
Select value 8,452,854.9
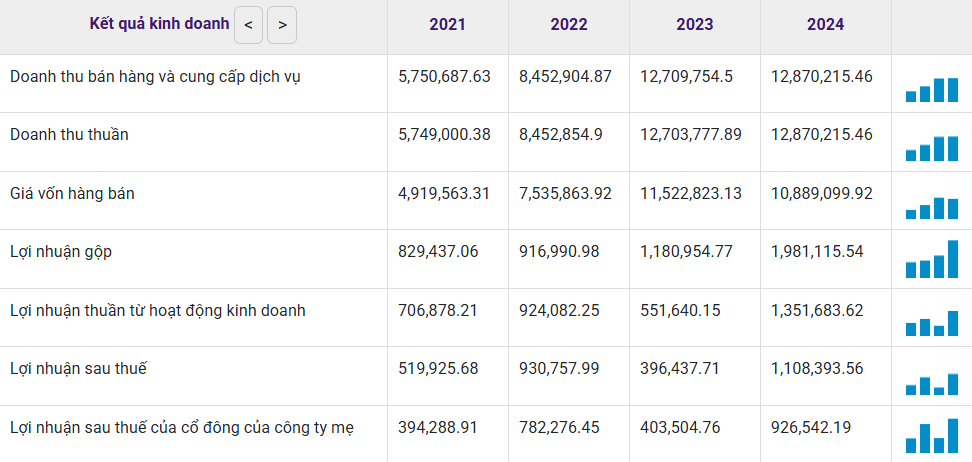(561, 134)
